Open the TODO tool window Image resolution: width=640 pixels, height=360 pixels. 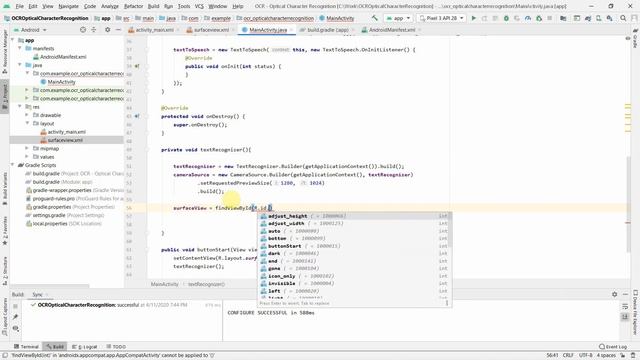tap(116, 347)
